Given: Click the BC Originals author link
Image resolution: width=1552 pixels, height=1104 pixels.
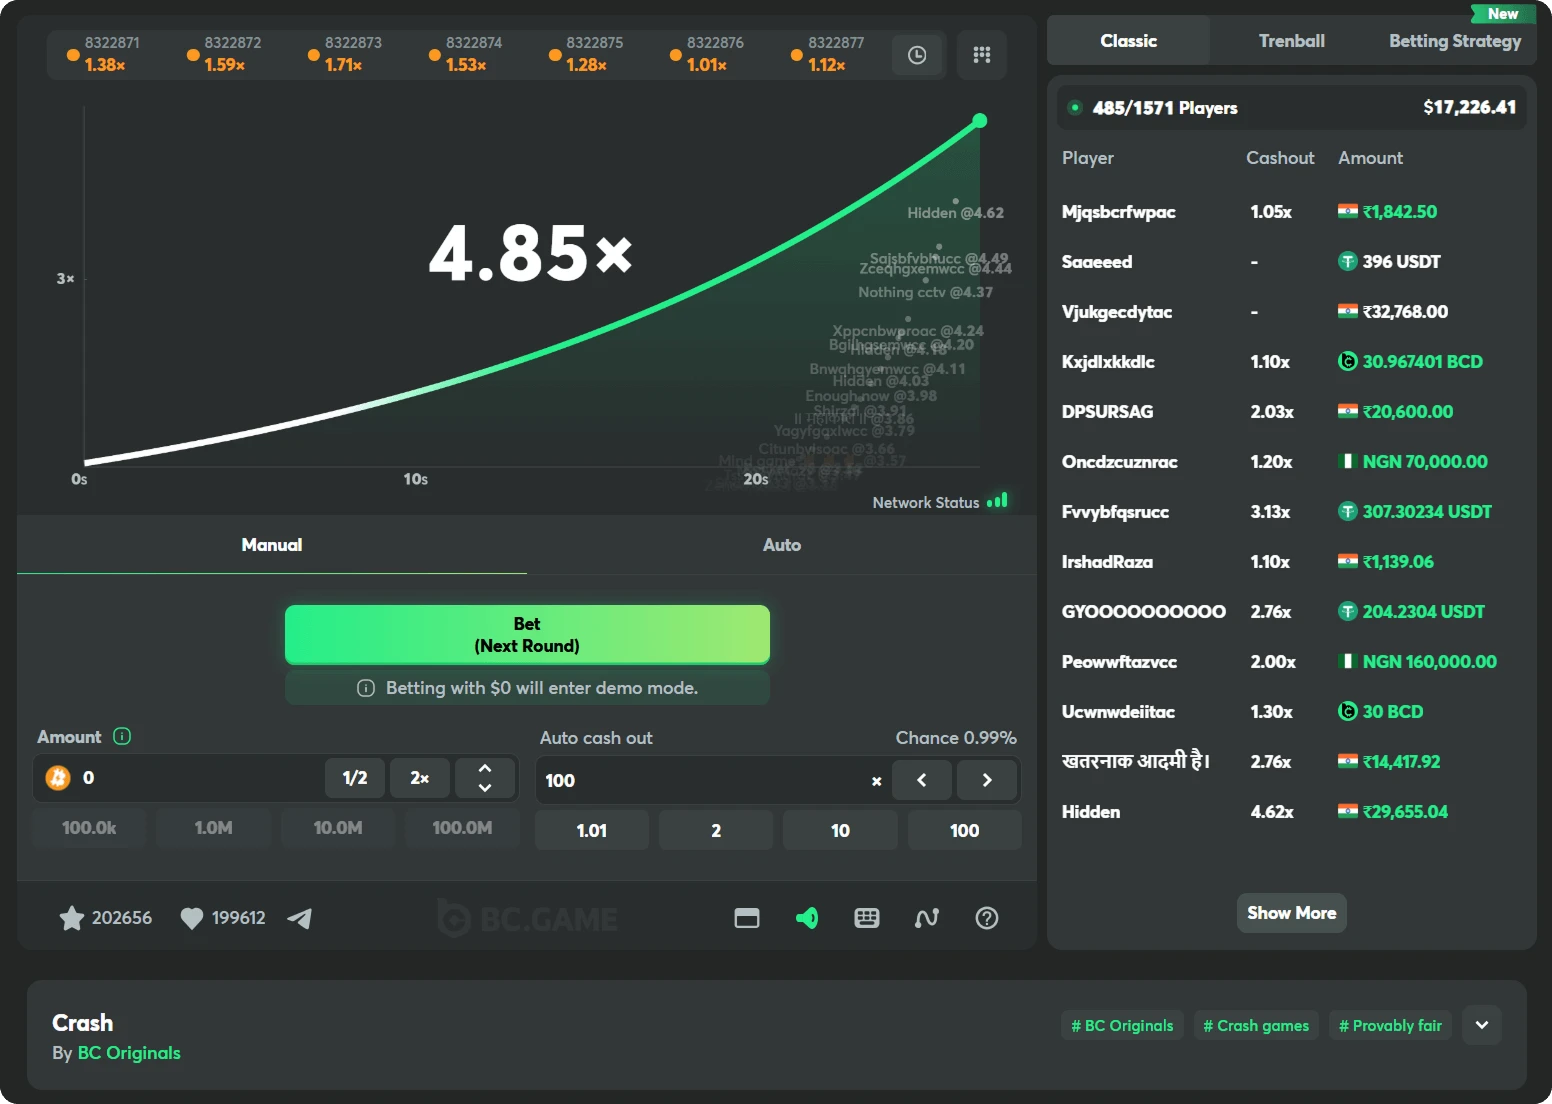Looking at the screenshot, I should point(129,1053).
